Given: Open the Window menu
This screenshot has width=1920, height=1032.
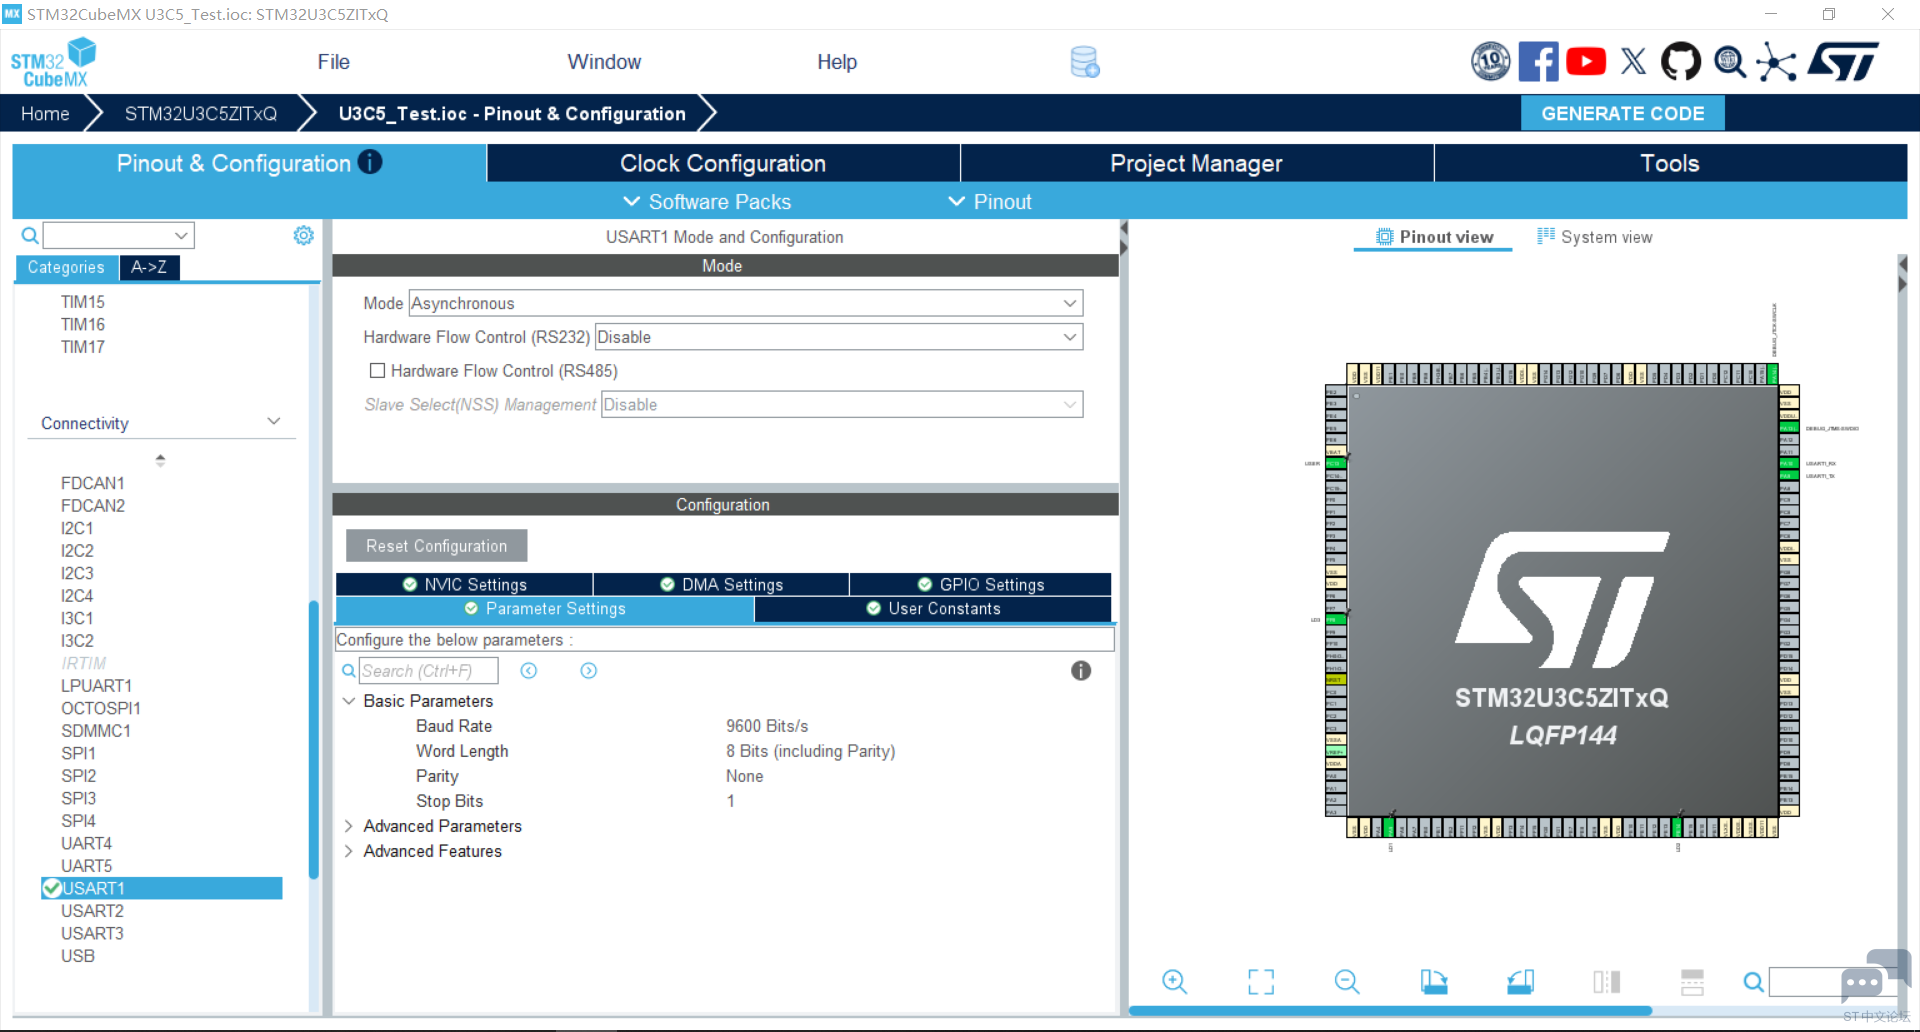Looking at the screenshot, I should (x=604, y=62).
